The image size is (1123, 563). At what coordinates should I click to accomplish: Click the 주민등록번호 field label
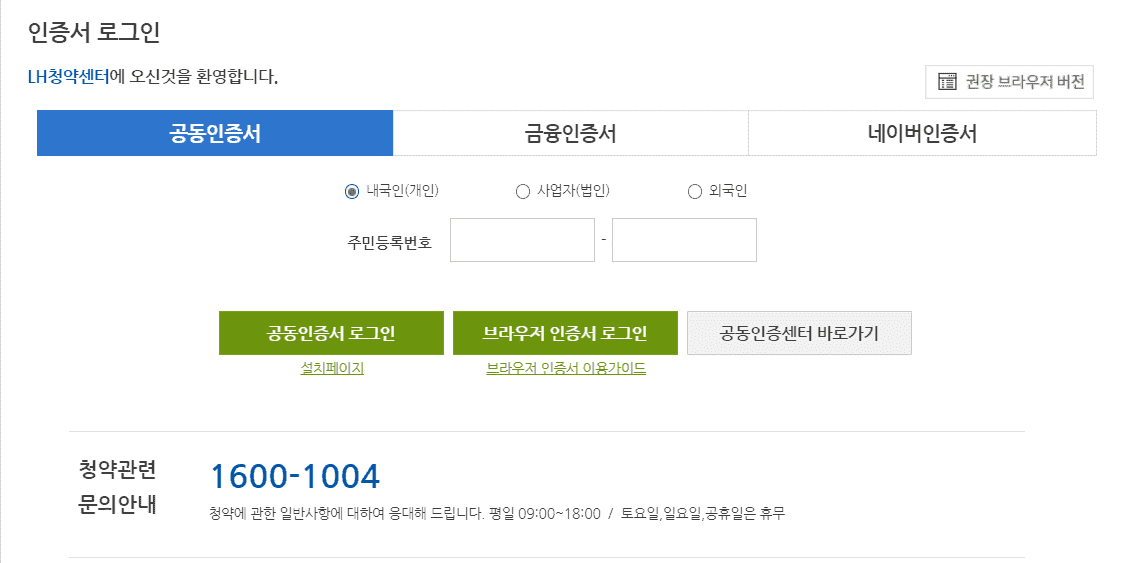coord(390,241)
